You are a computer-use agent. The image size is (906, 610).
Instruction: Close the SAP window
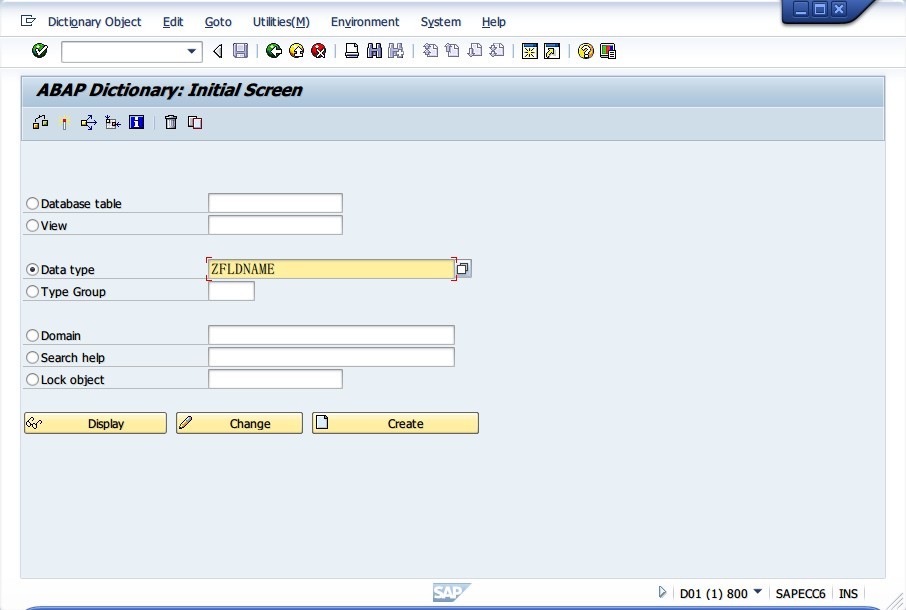click(x=839, y=9)
